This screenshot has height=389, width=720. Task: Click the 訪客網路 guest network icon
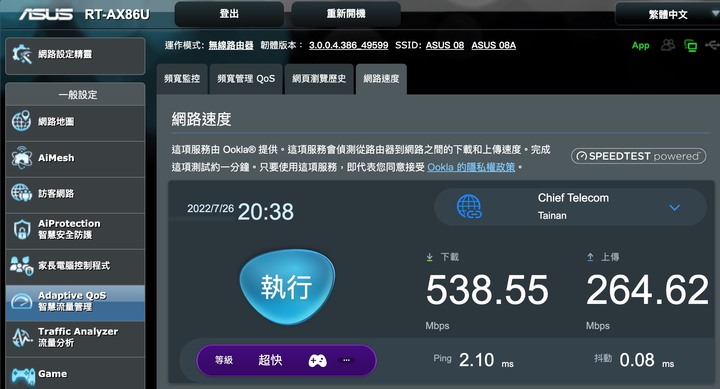[x=21, y=193]
